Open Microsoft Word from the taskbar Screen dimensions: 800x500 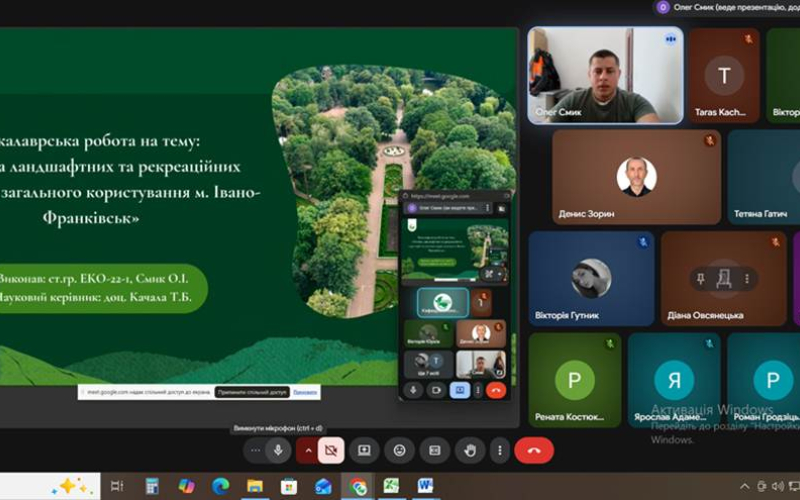coord(424,486)
